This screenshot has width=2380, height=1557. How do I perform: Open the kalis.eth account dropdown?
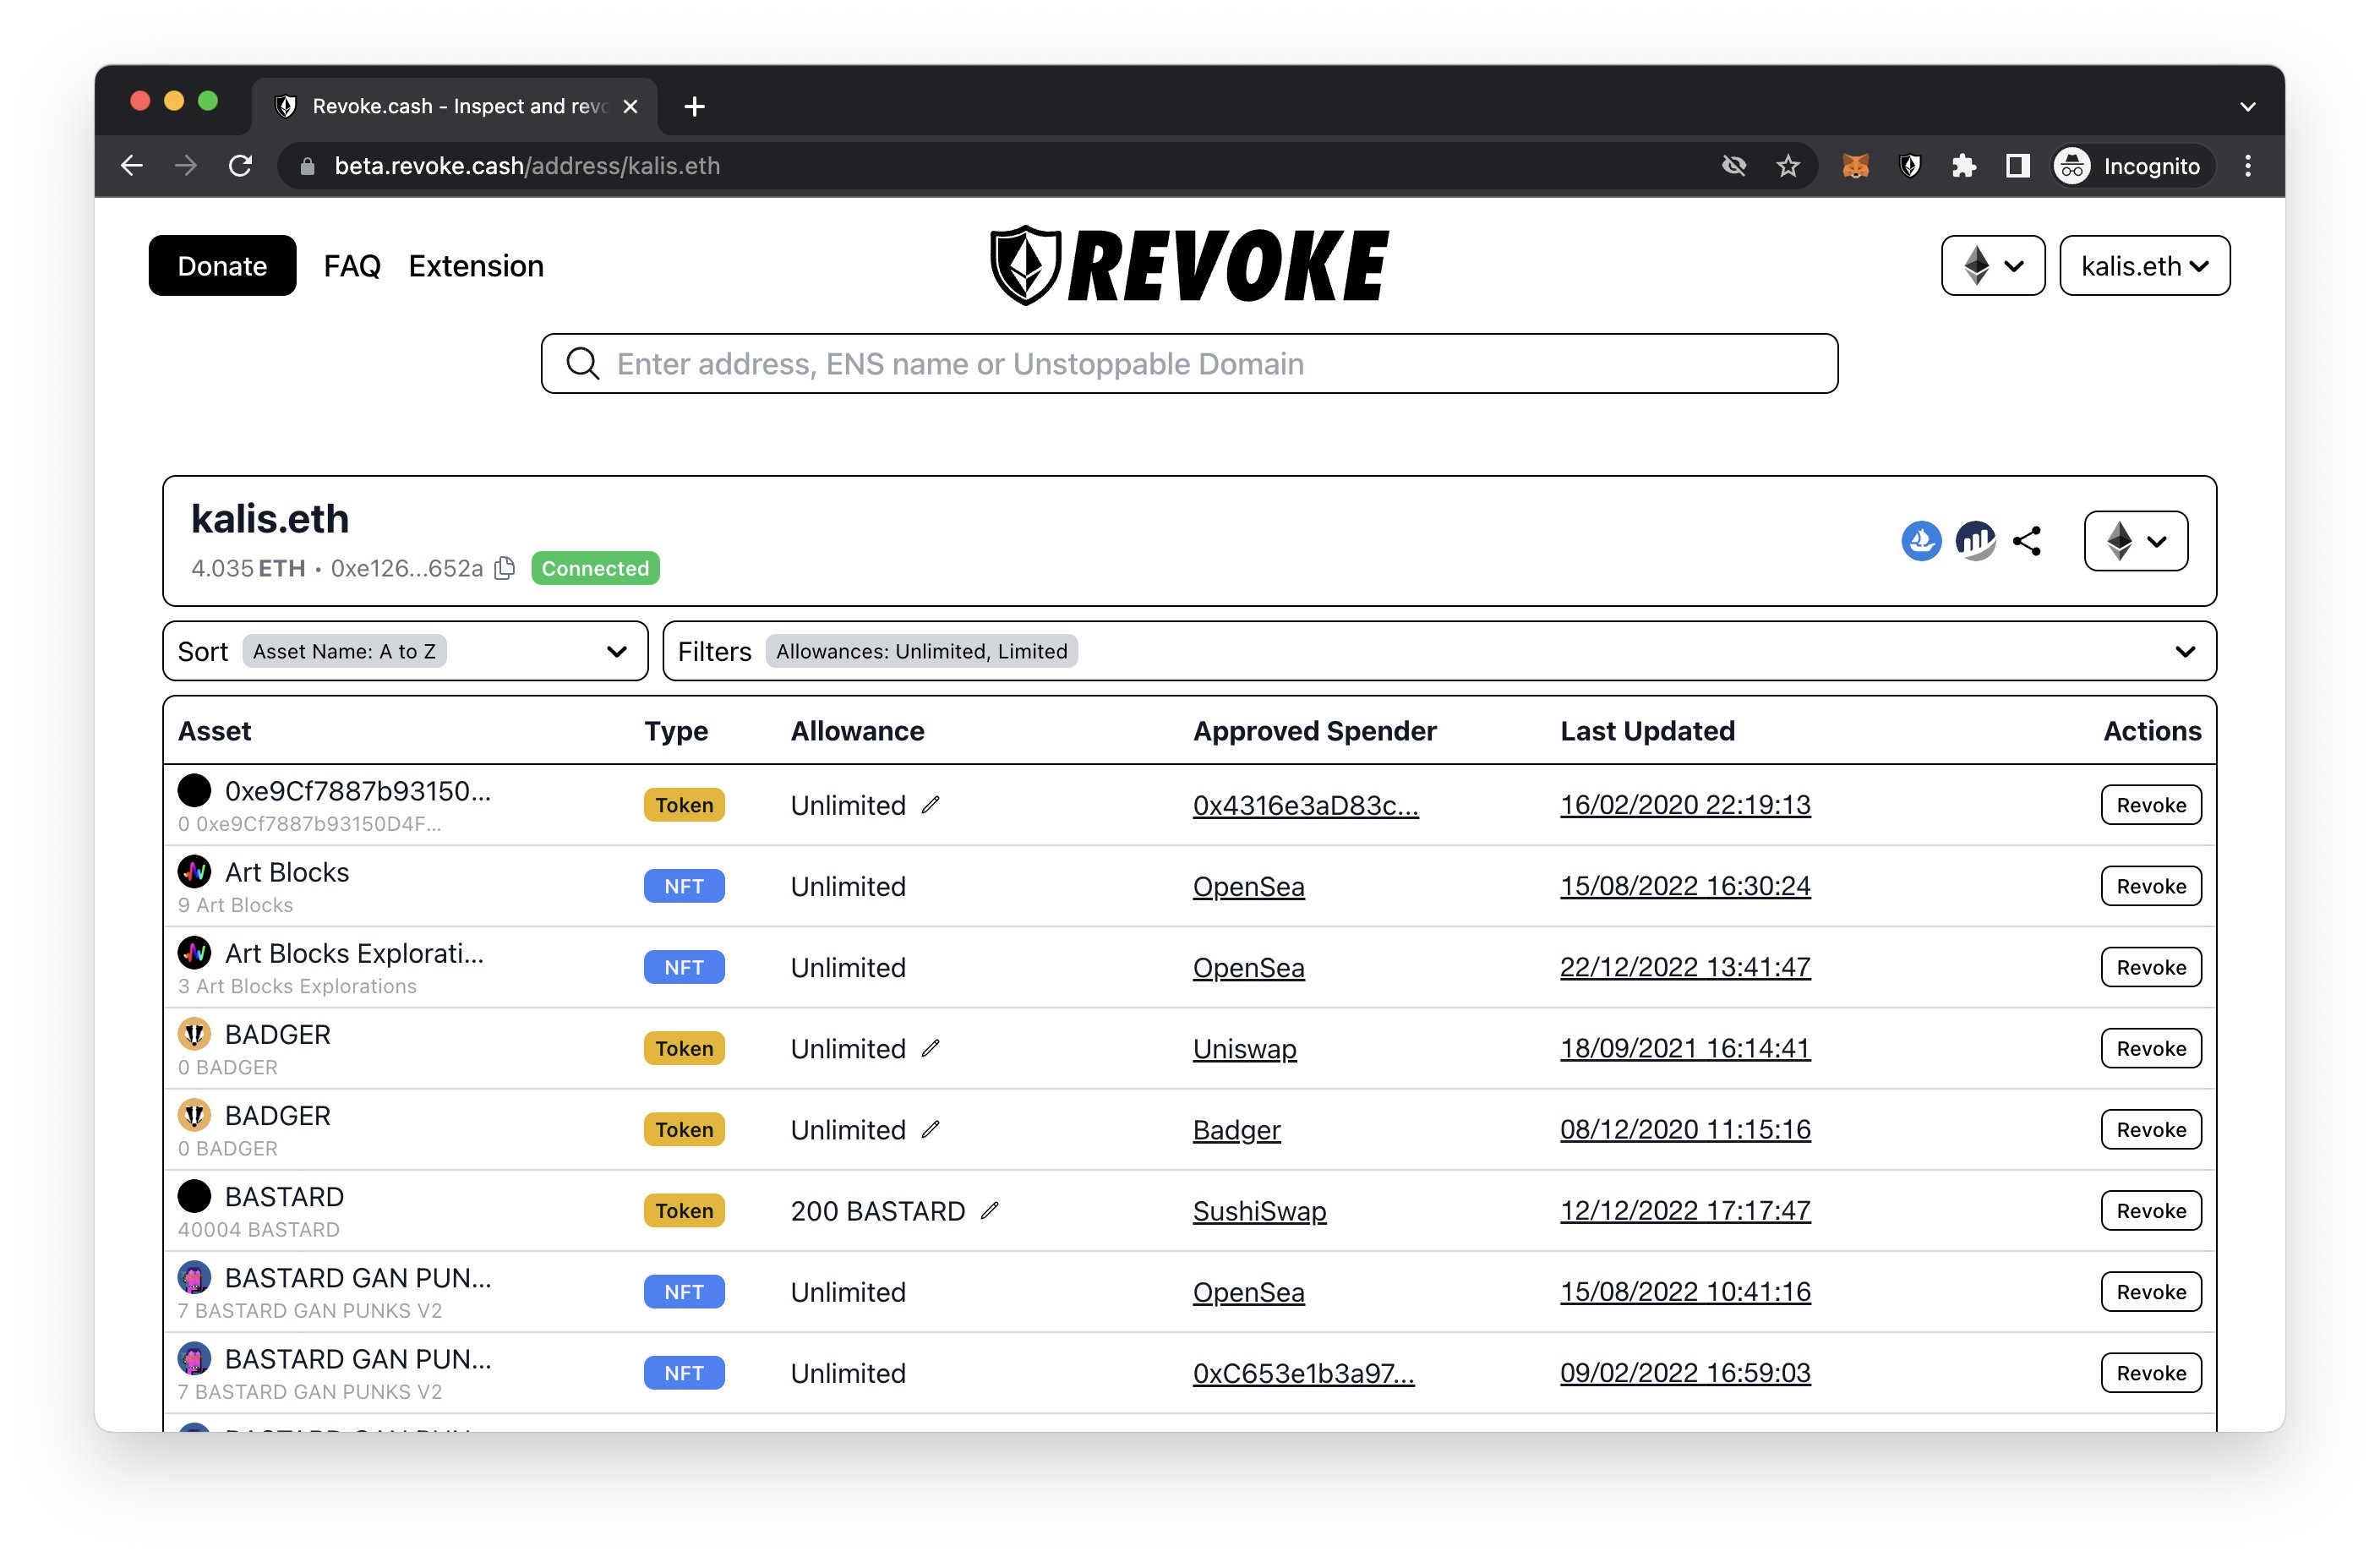point(2144,266)
